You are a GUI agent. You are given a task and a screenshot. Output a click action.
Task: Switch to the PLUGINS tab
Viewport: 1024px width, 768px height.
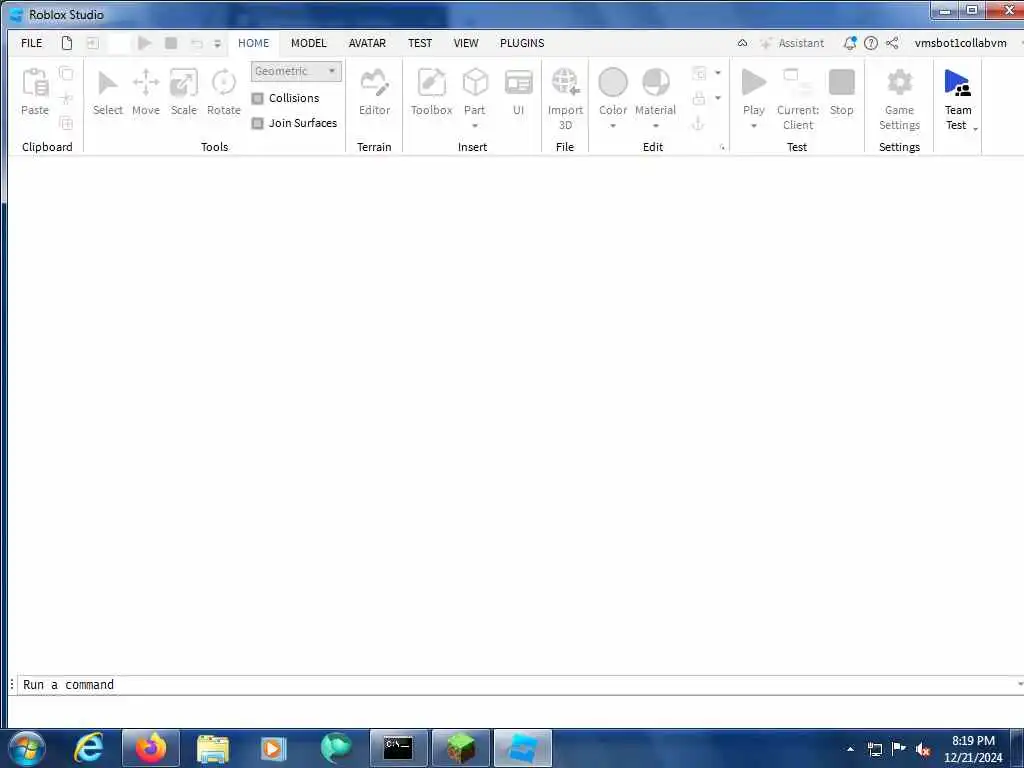(522, 43)
